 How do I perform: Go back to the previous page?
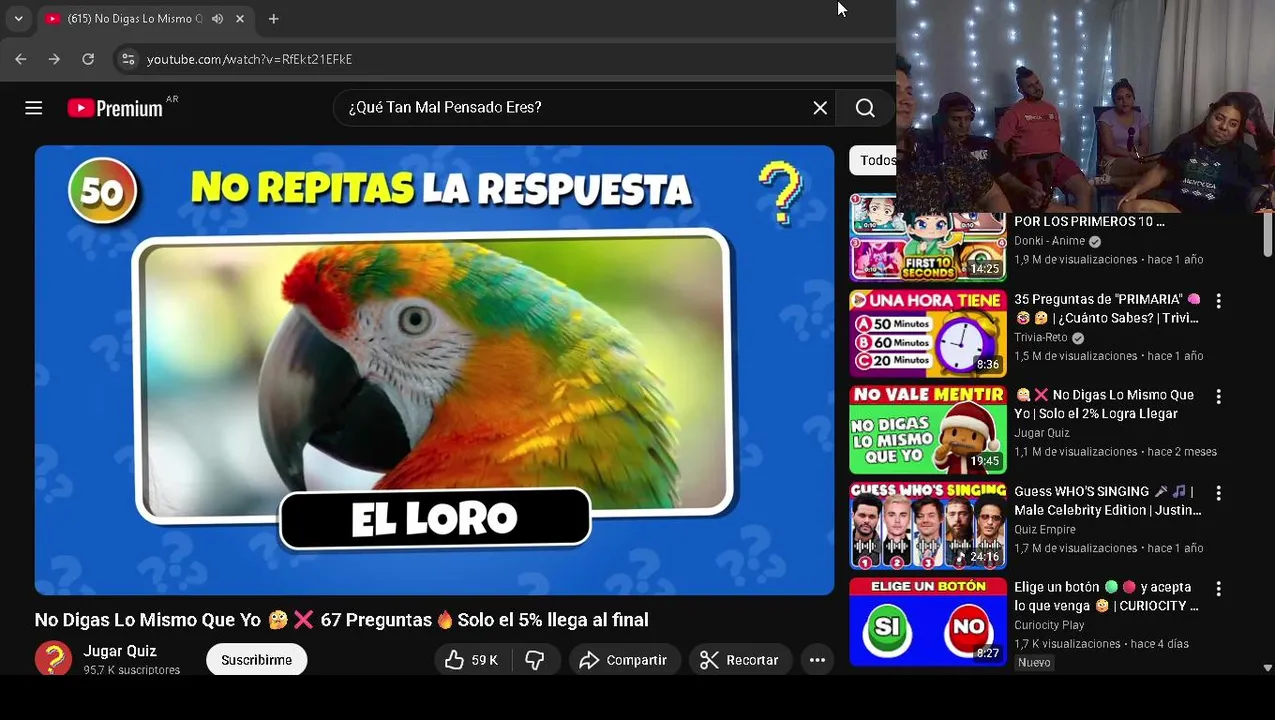[x=21, y=59]
